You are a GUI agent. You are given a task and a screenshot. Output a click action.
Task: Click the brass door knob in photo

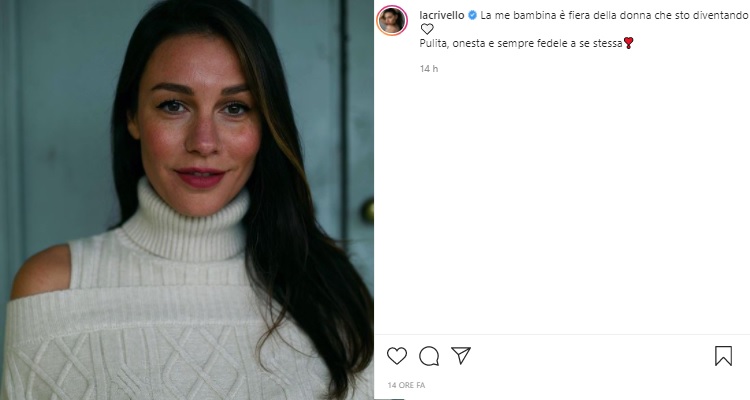[369, 211]
